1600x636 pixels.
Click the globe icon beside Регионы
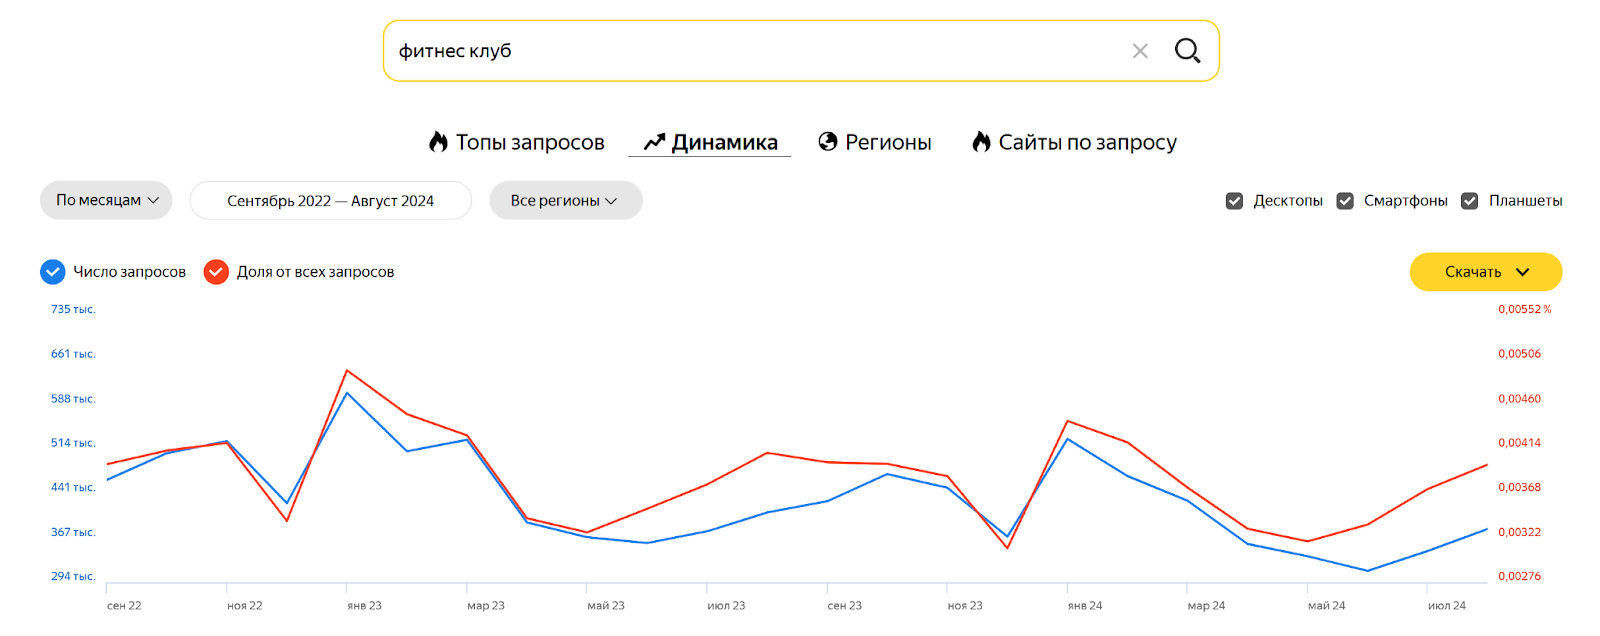click(828, 142)
